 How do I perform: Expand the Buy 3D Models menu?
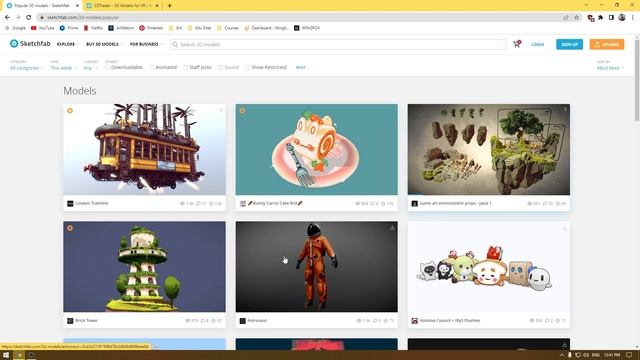(104, 44)
